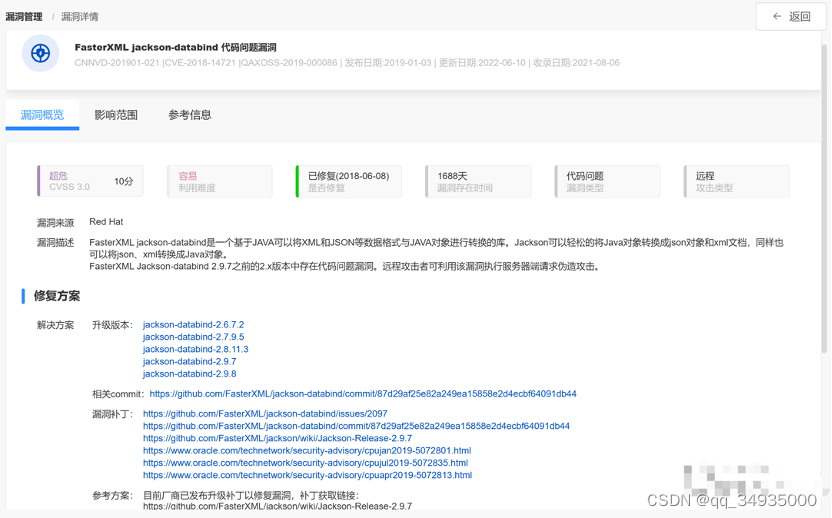Click the 漏洞描述 label
Image resolution: width=832 pixels, height=518 pixels.
[55, 243]
